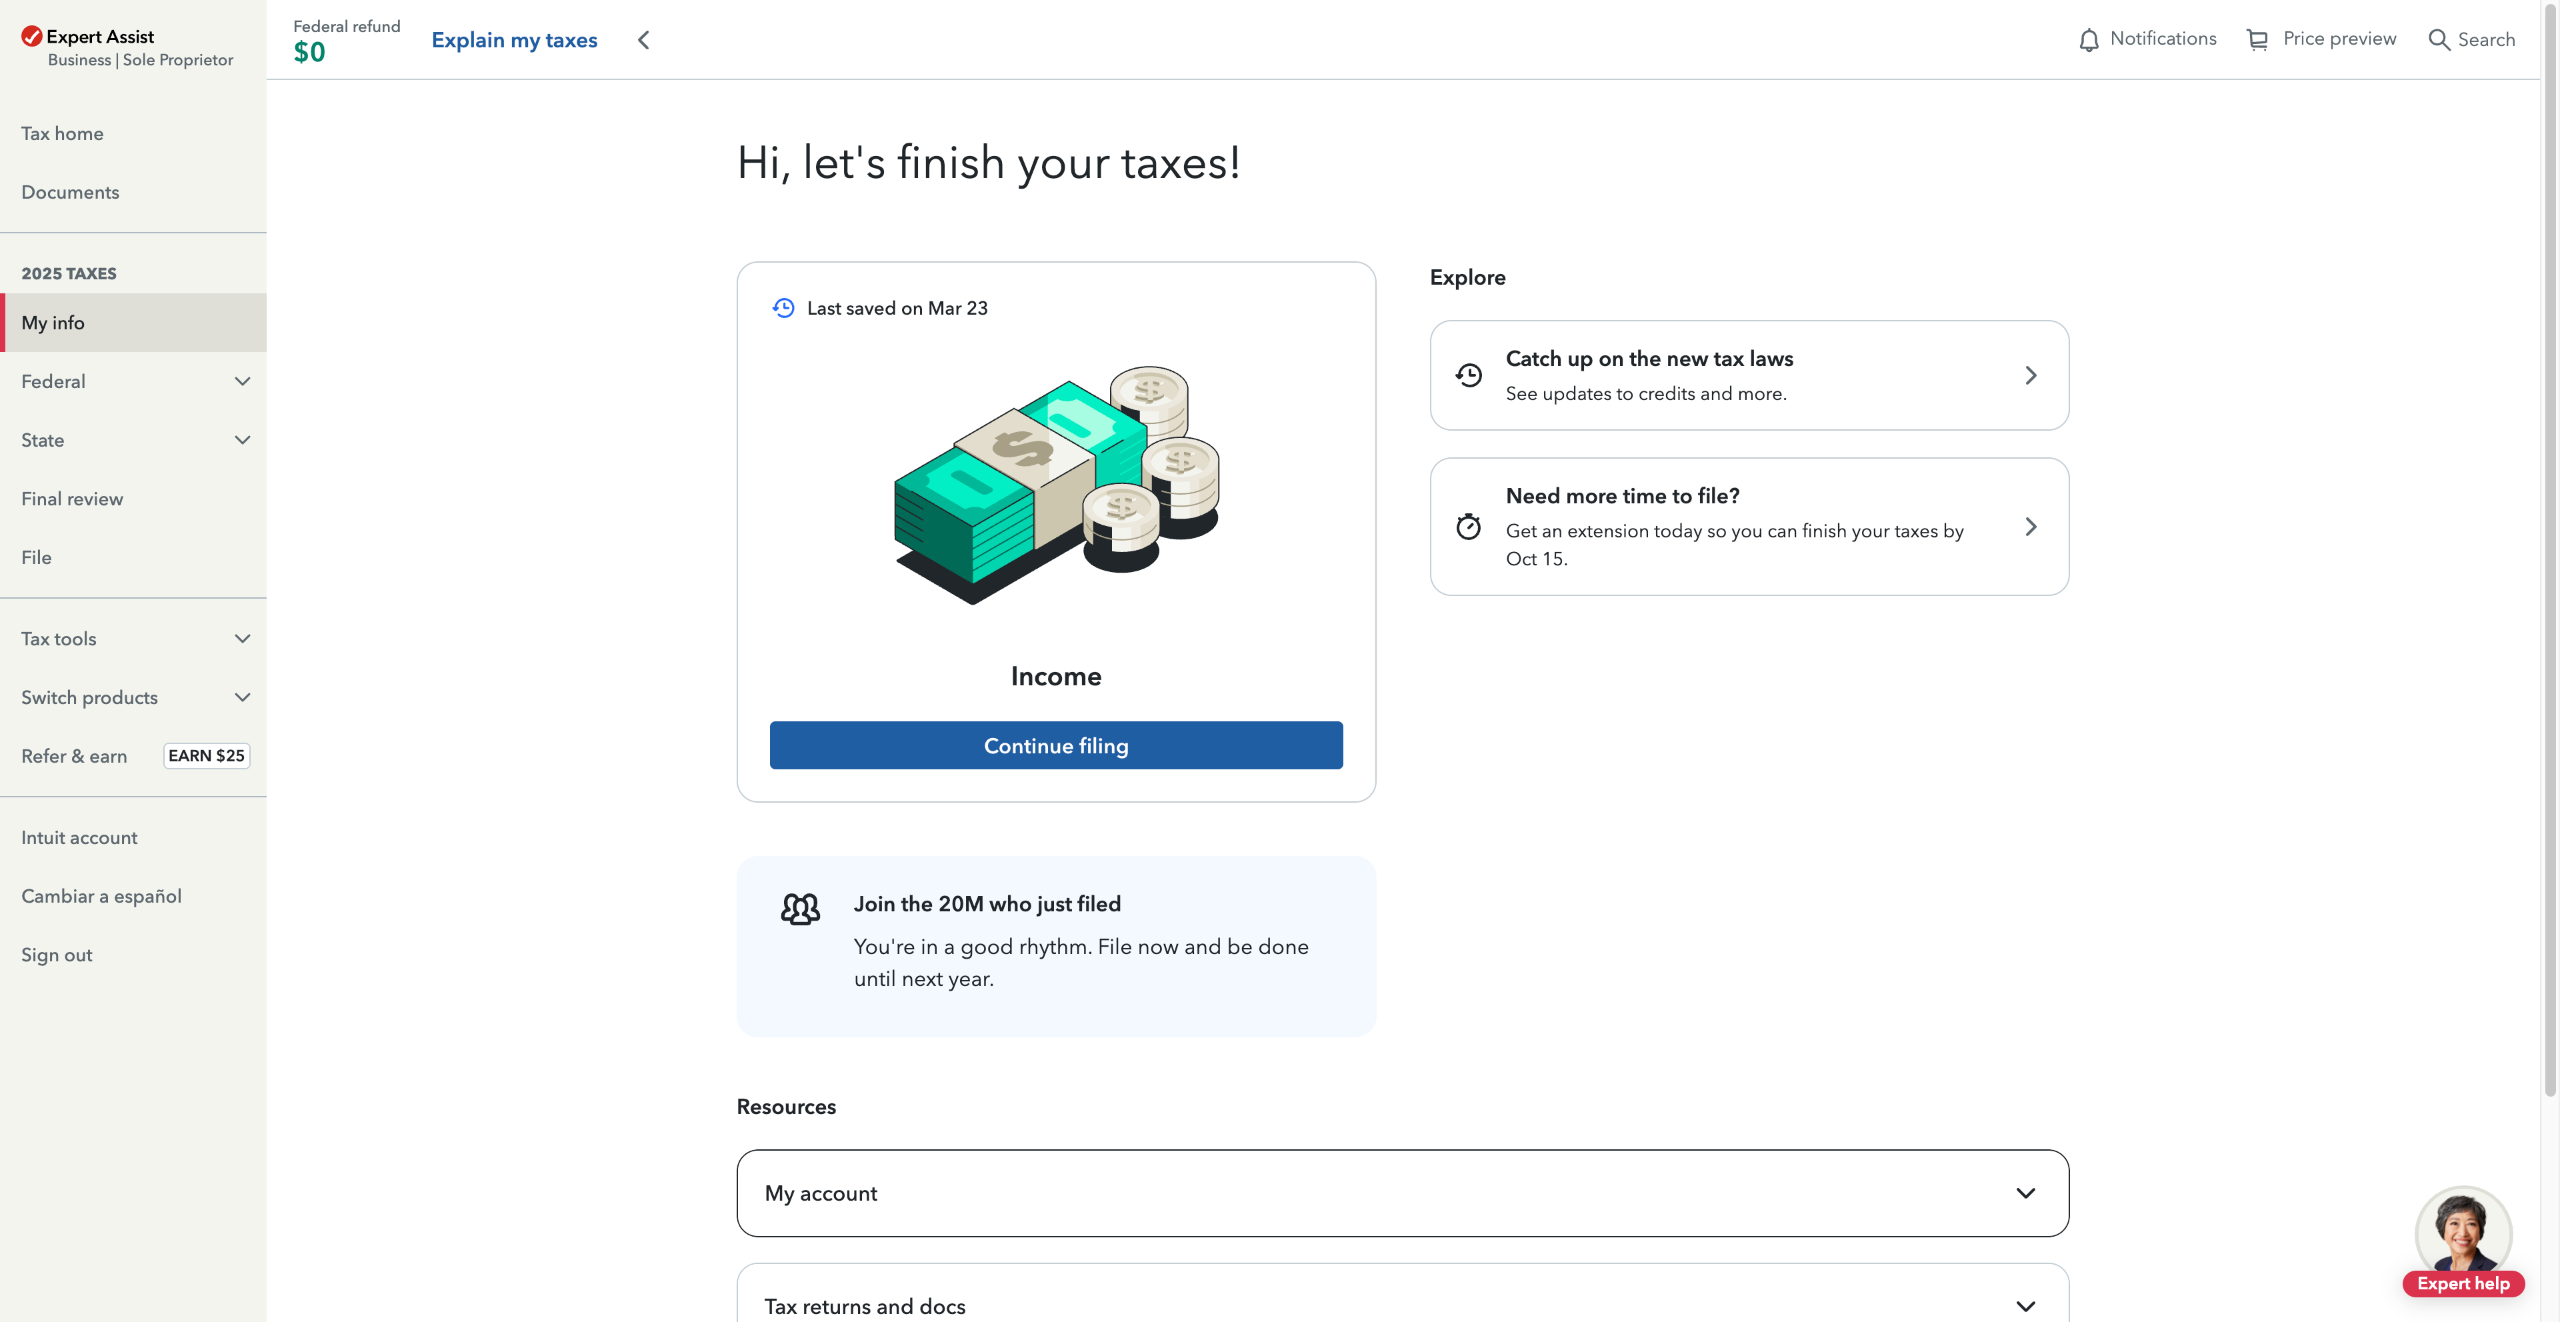The height and width of the screenshot is (1322, 2560).
Task: Collapse sidebar with back chevron arrow
Action: [x=644, y=40]
